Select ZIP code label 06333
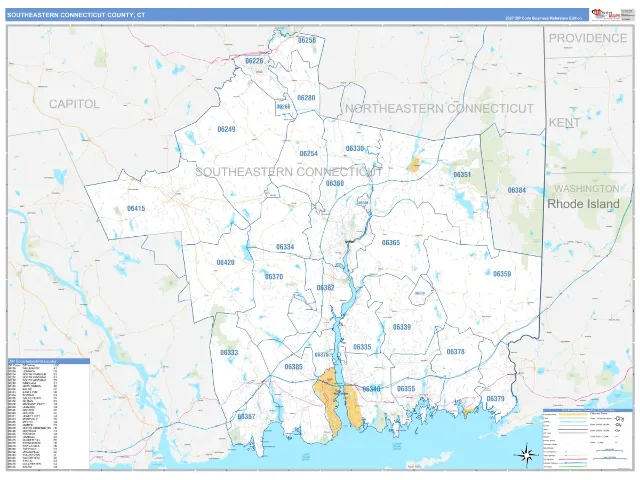 point(229,352)
